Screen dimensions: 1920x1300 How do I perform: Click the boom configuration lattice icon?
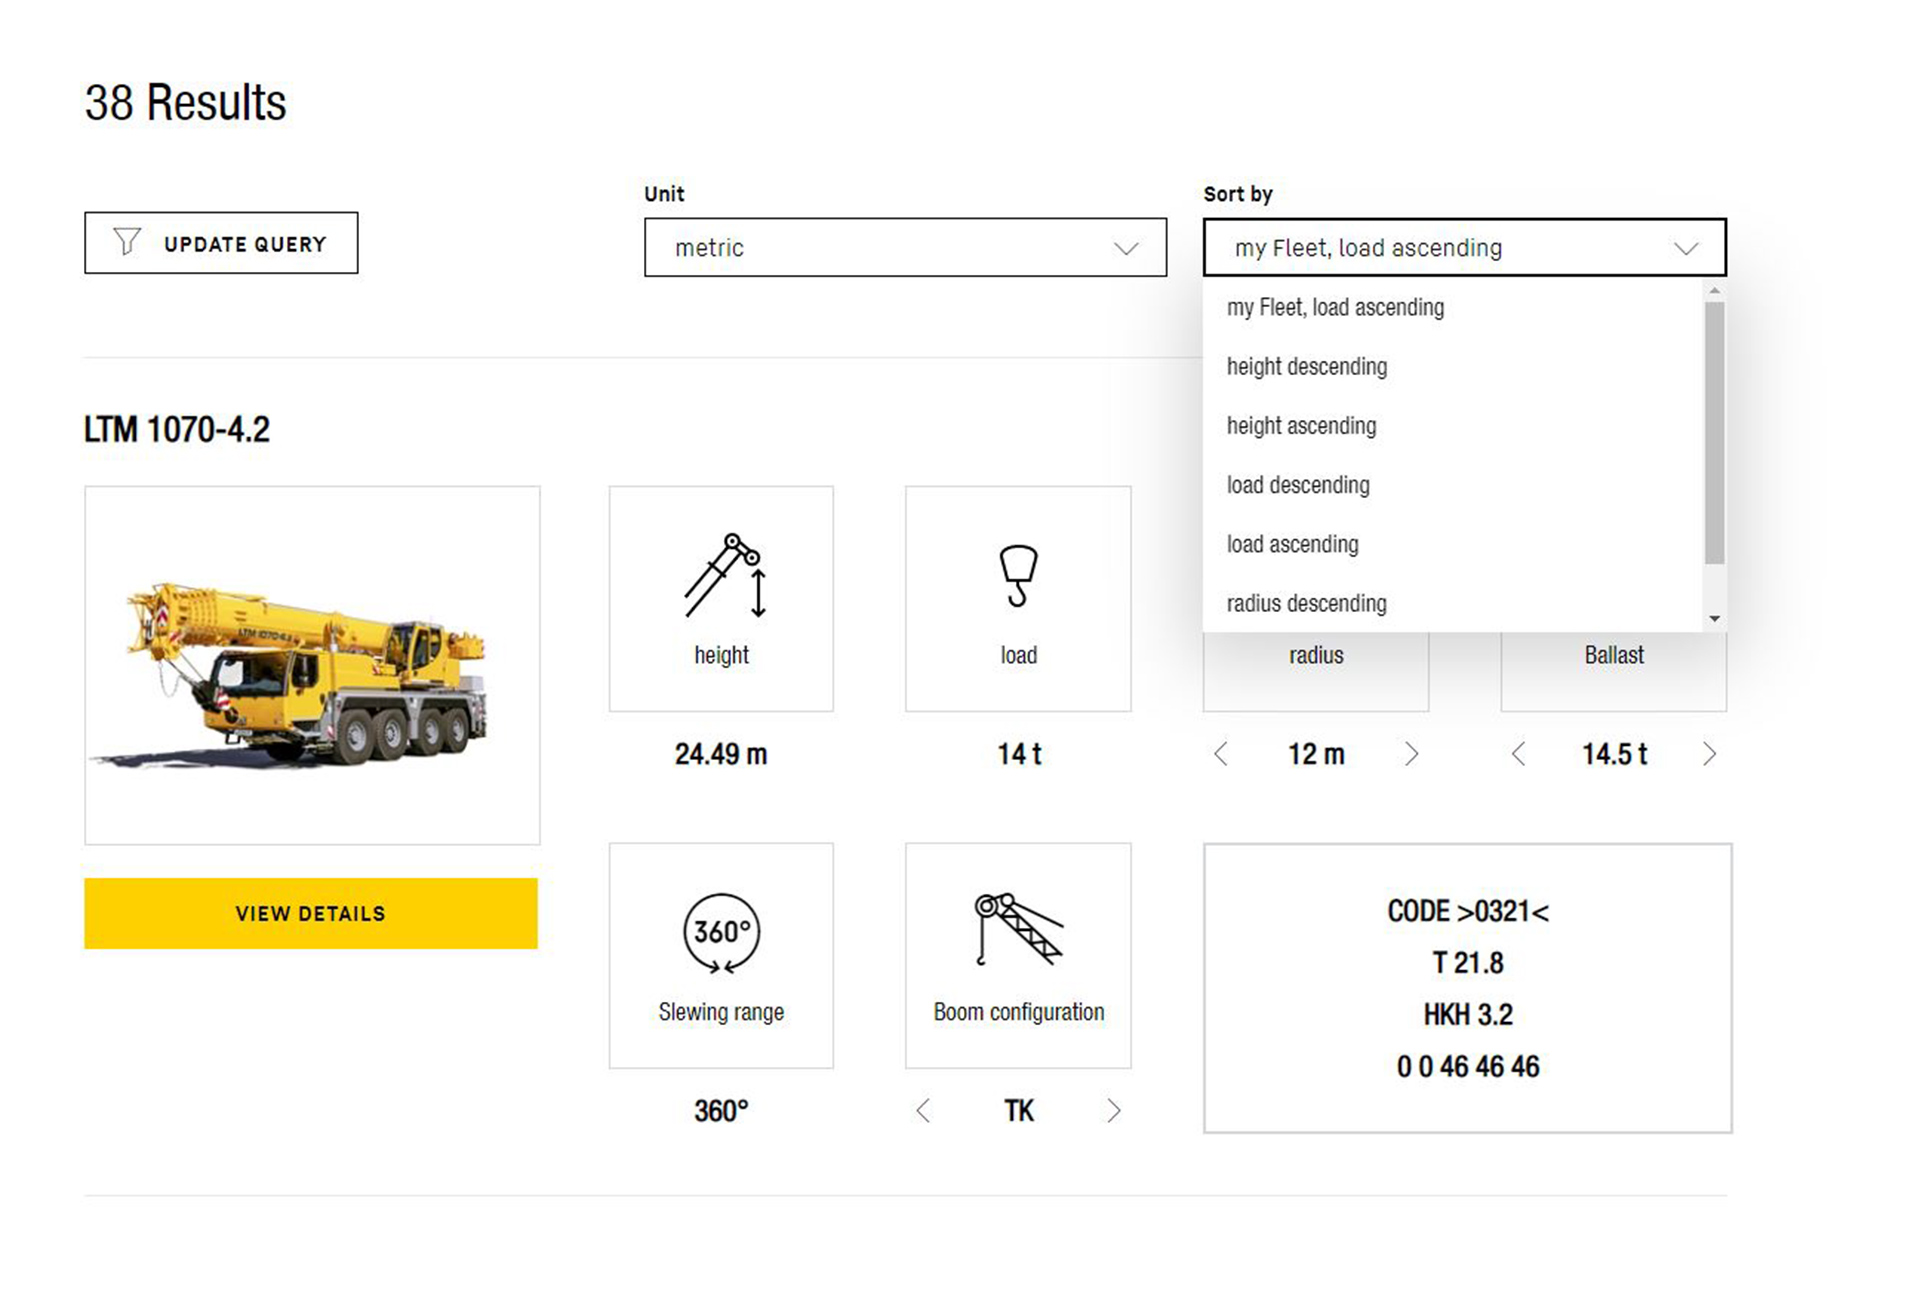(1018, 930)
